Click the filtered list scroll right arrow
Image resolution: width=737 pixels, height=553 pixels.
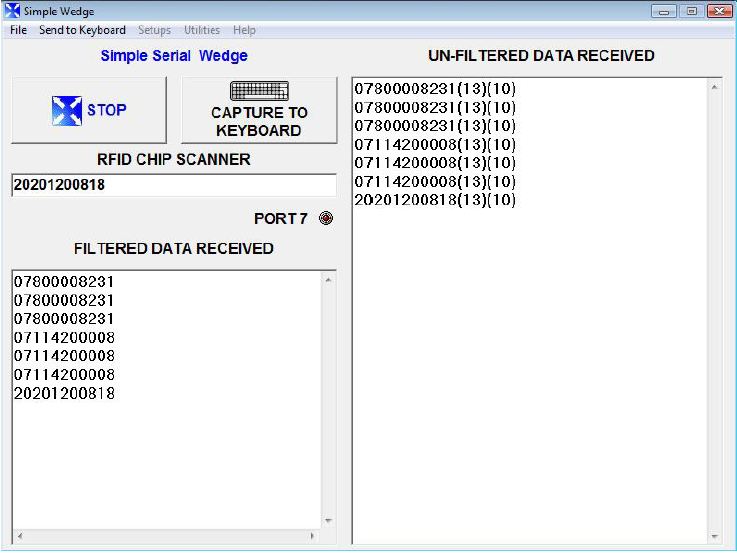(x=312, y=536)
